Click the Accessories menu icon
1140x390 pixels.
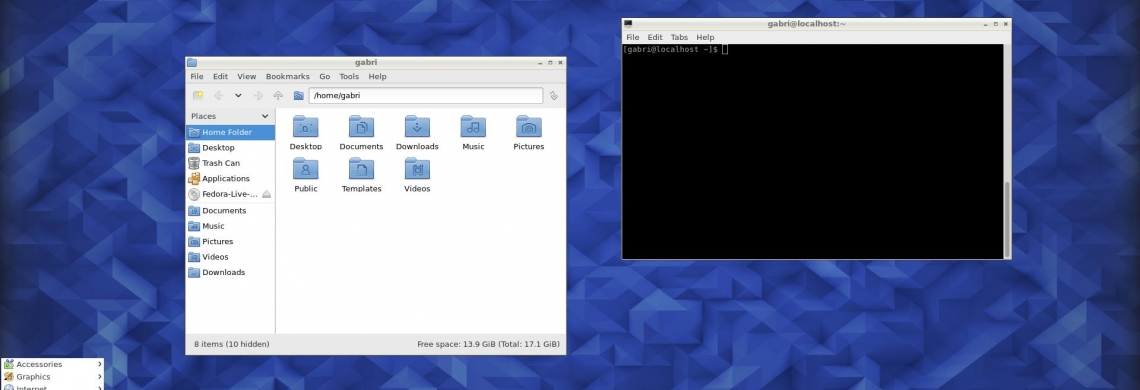click(9, 364)
